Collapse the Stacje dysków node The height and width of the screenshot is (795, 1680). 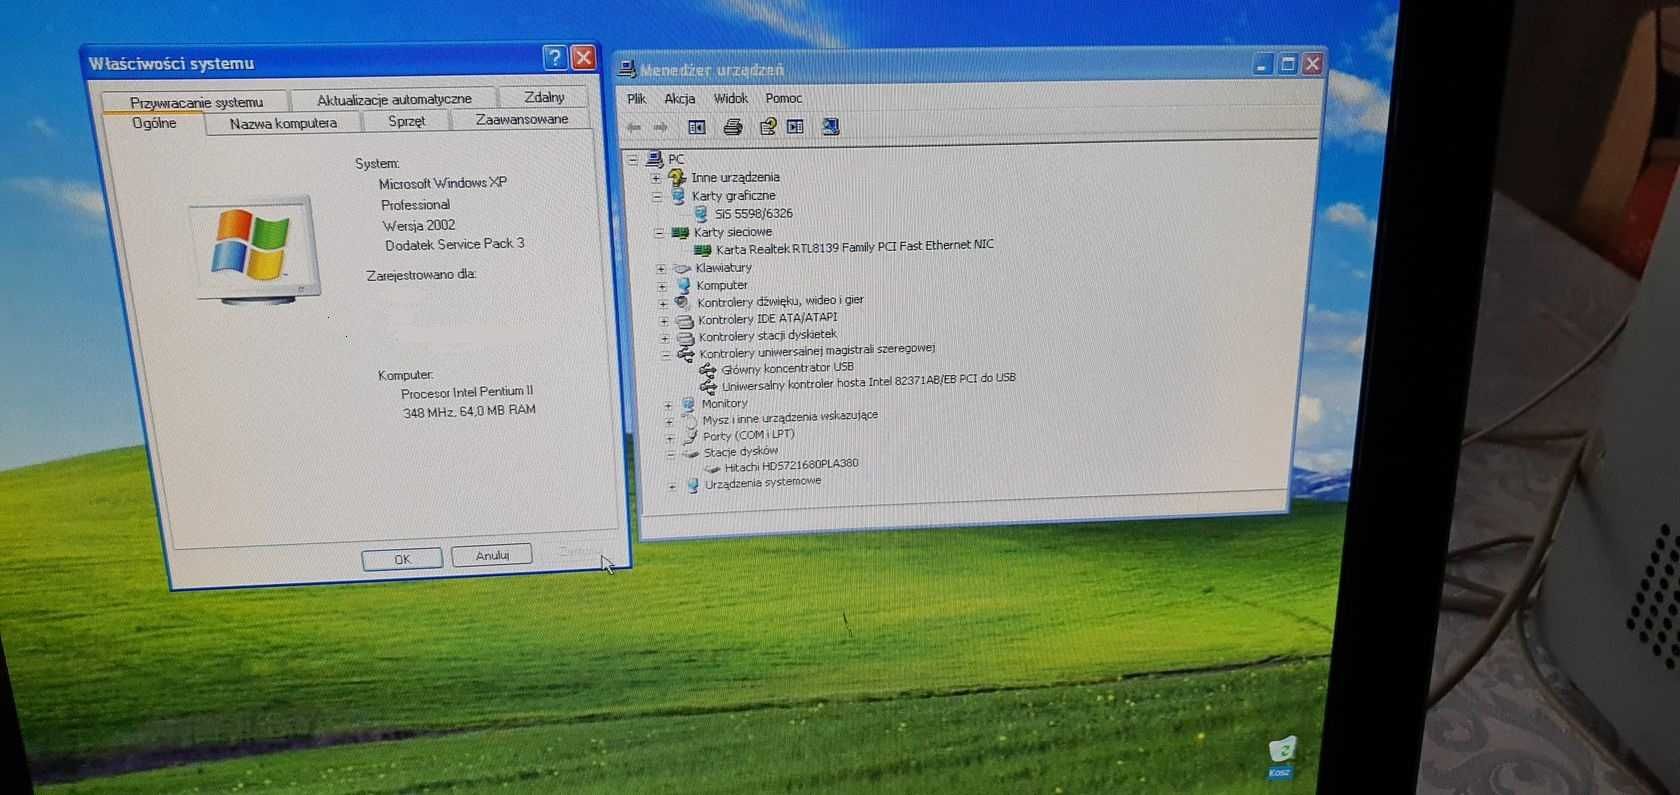click(671, 454)
